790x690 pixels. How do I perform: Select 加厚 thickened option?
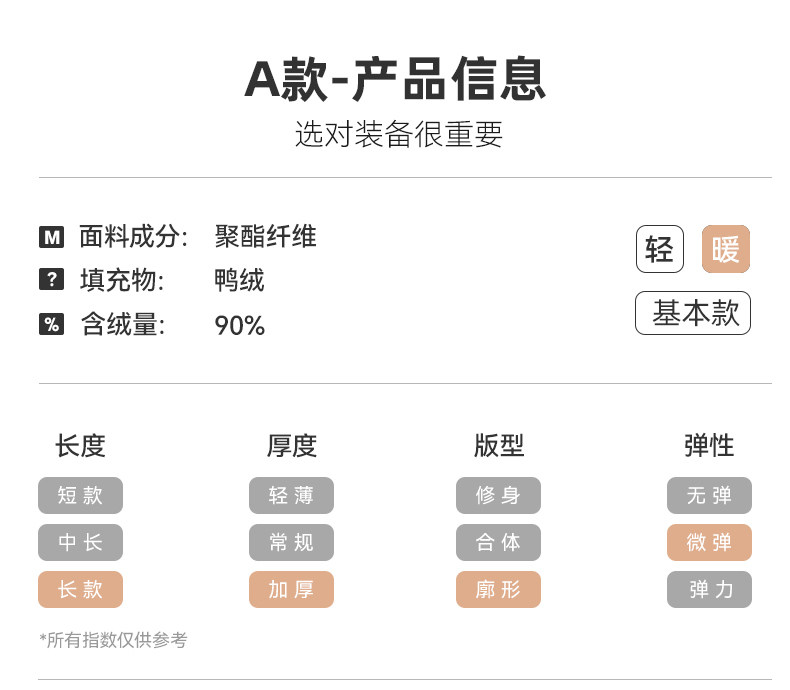291,589
